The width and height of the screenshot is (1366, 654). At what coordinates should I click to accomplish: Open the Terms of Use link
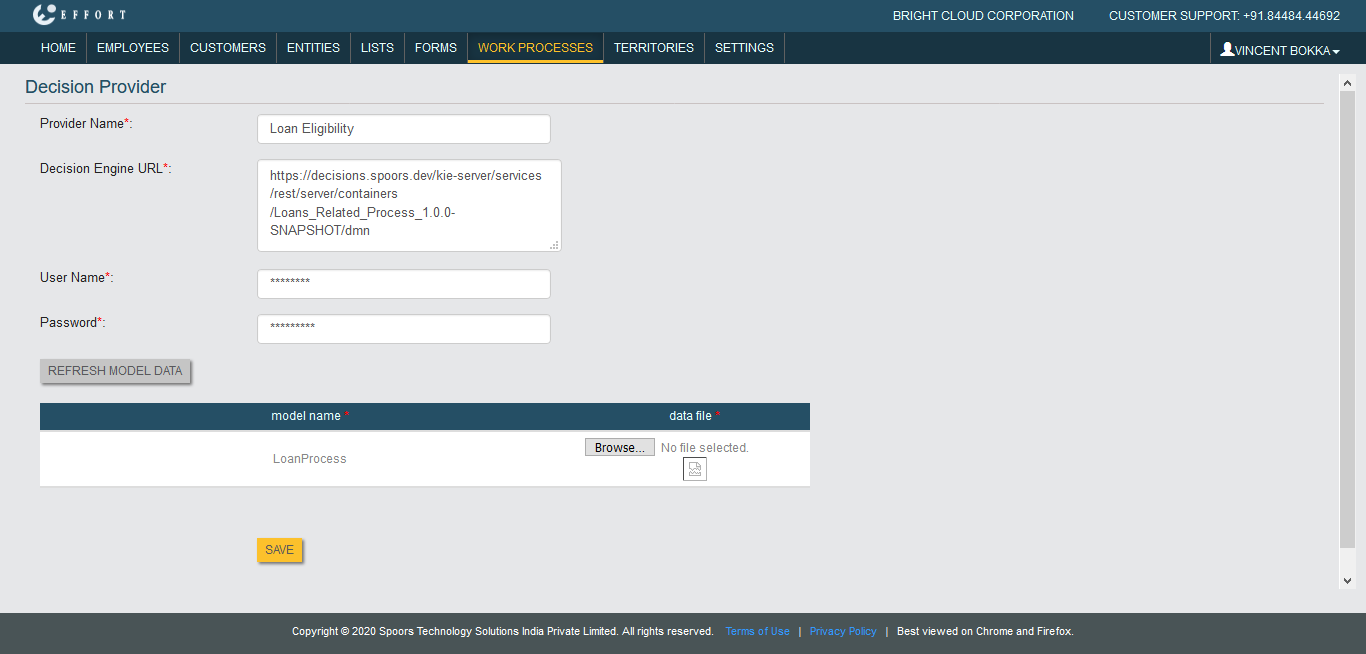(x=757, y=632)
